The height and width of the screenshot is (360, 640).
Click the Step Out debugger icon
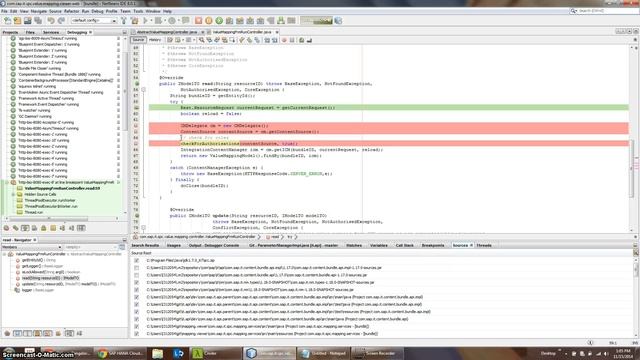(260, 20)
